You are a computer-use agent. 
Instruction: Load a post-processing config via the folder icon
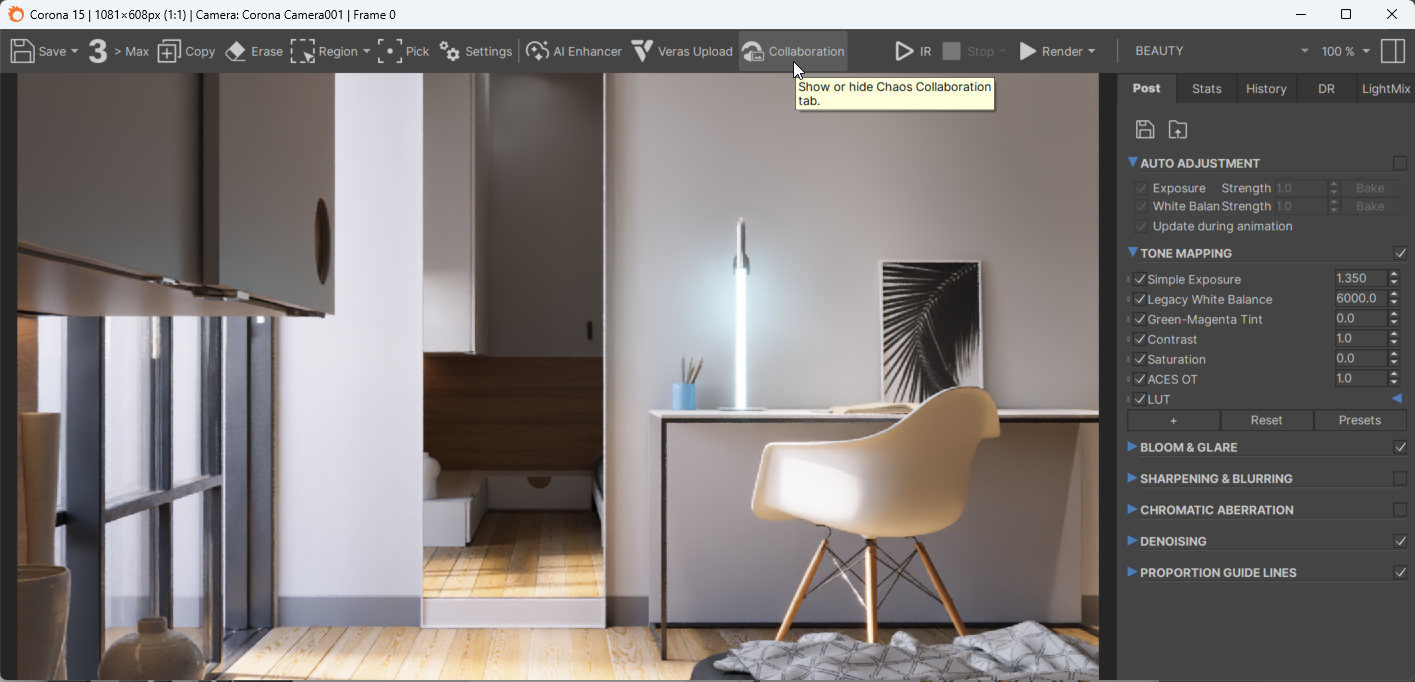1178,129
